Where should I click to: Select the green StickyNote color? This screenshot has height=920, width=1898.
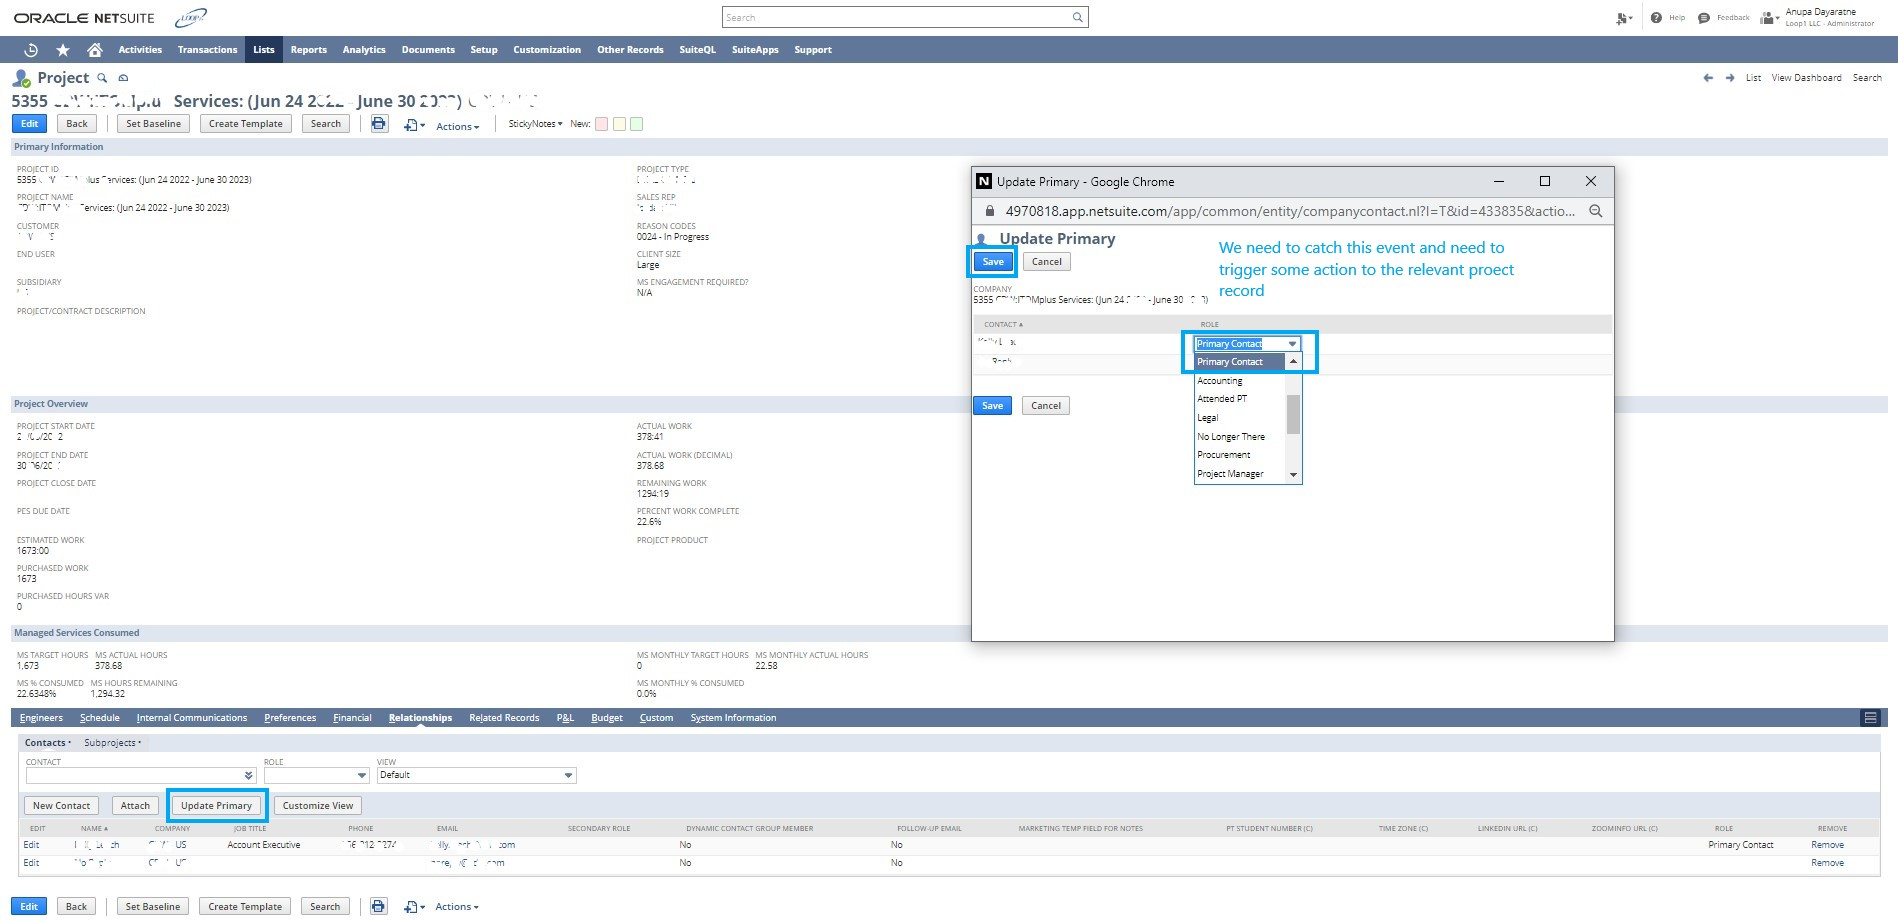(637, 124)
